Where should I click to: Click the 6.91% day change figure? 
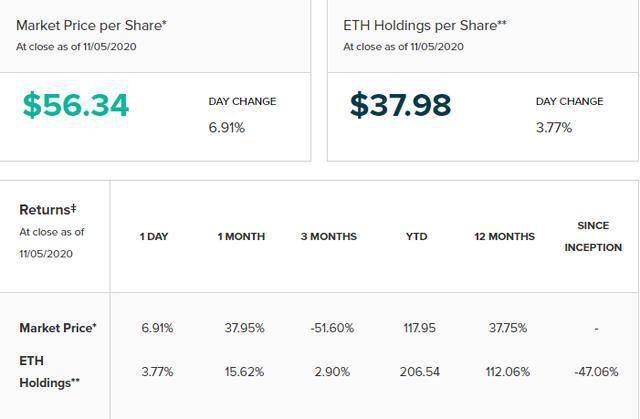point(227,128)
